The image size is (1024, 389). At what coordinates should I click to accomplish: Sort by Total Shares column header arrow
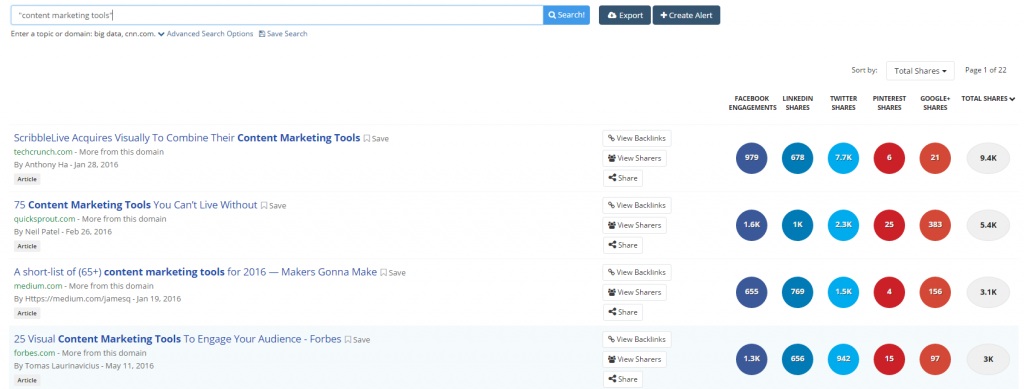(1012, 99)
